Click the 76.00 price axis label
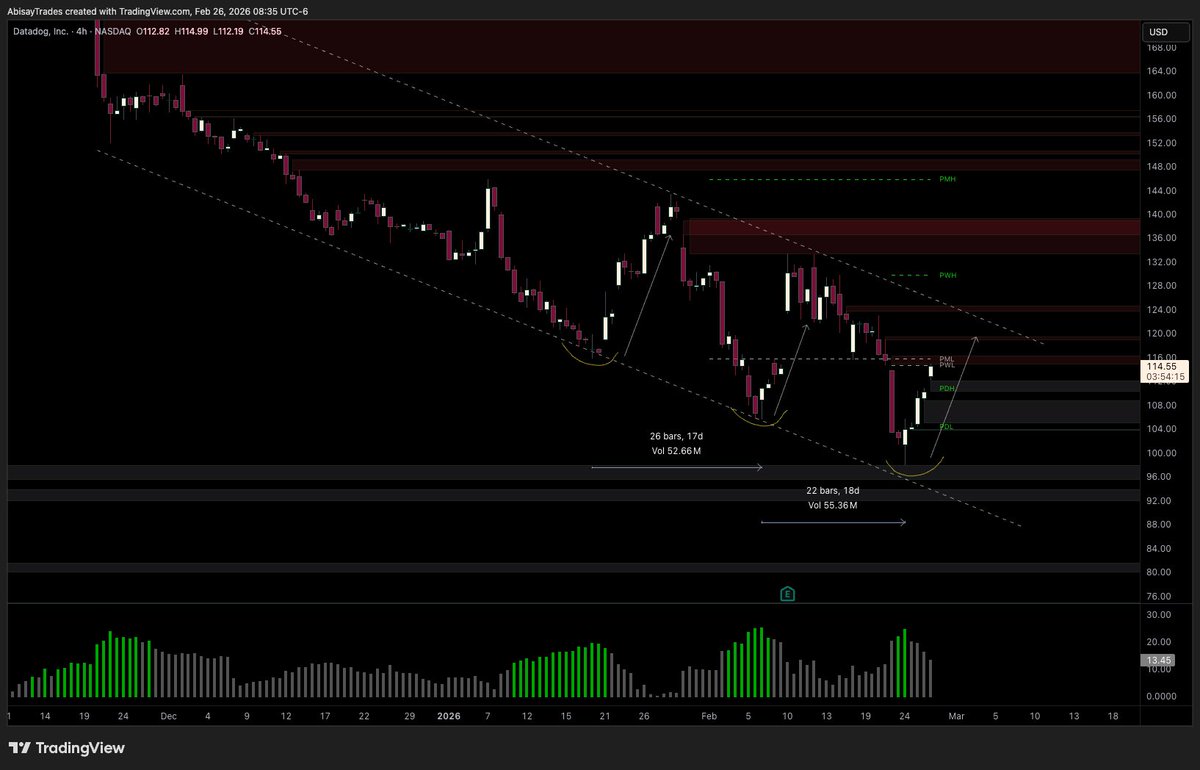Image resolution: width=1200 pixels, height=770 pixels. point(1161,596)
